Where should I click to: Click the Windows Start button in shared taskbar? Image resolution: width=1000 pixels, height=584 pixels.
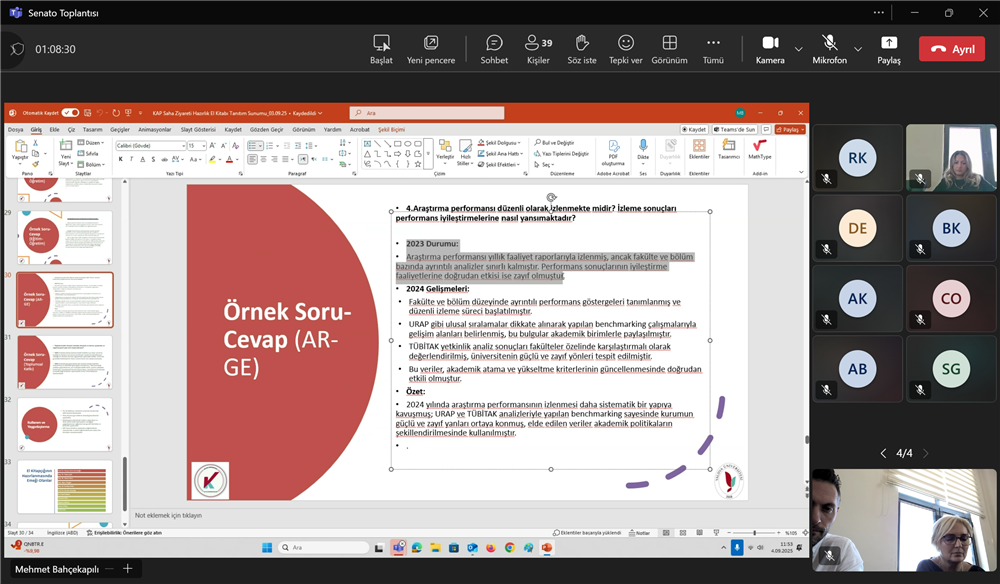[x=267, y=548]
